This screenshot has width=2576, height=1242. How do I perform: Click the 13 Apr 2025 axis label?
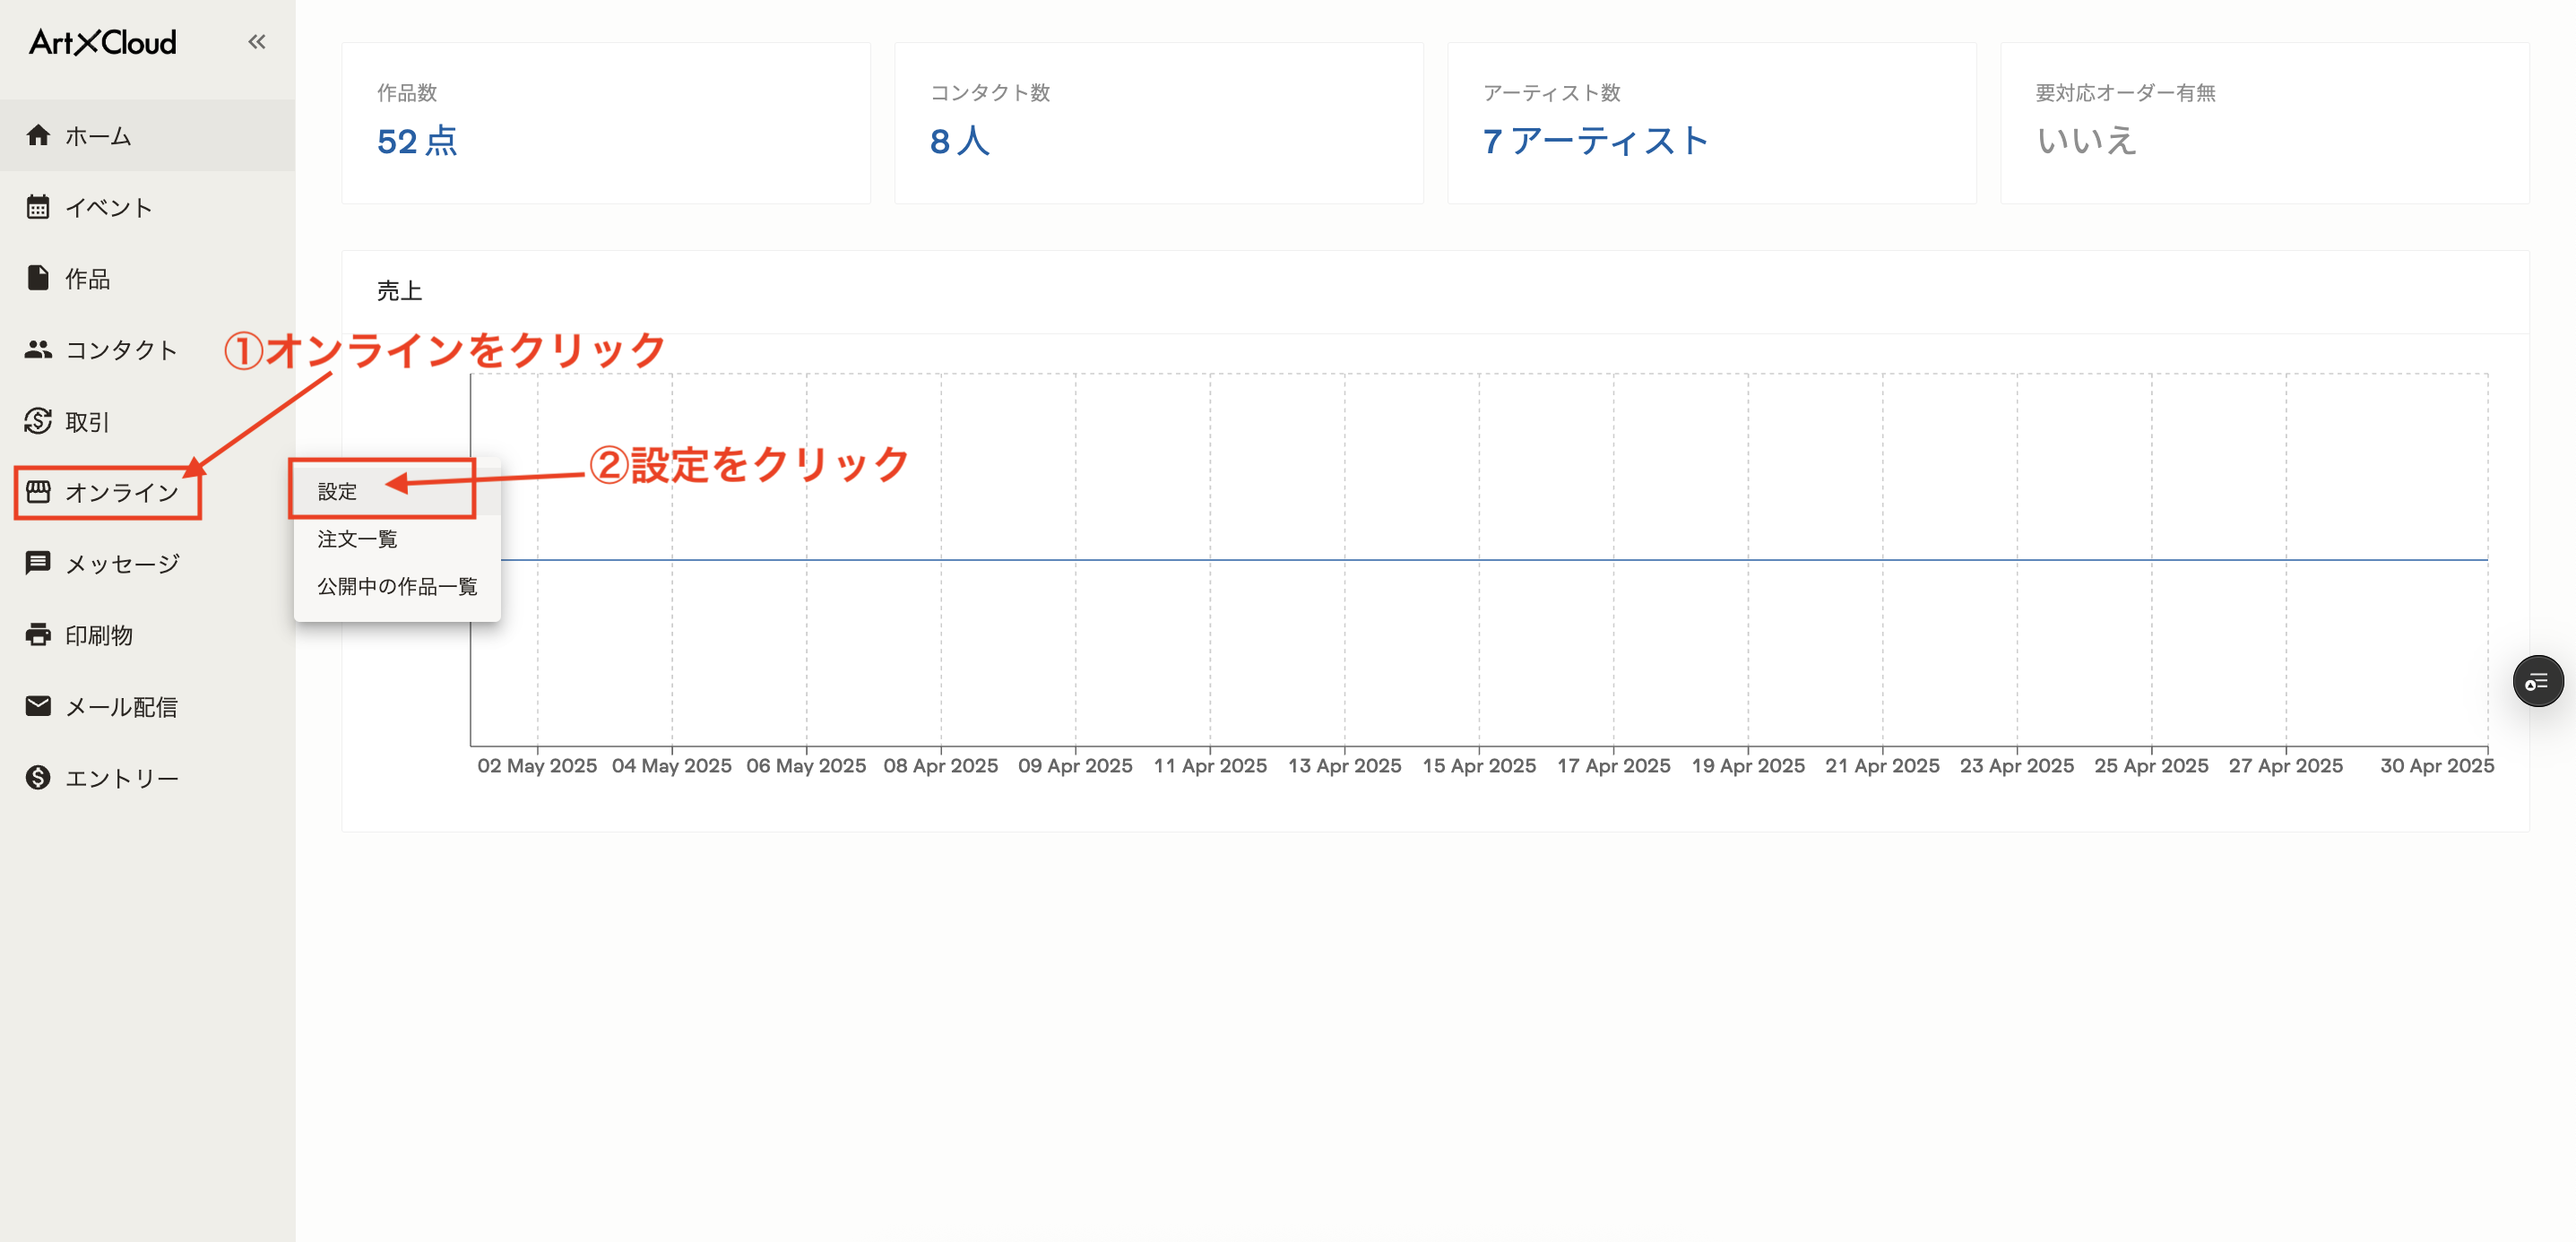tap(1344, 766)
